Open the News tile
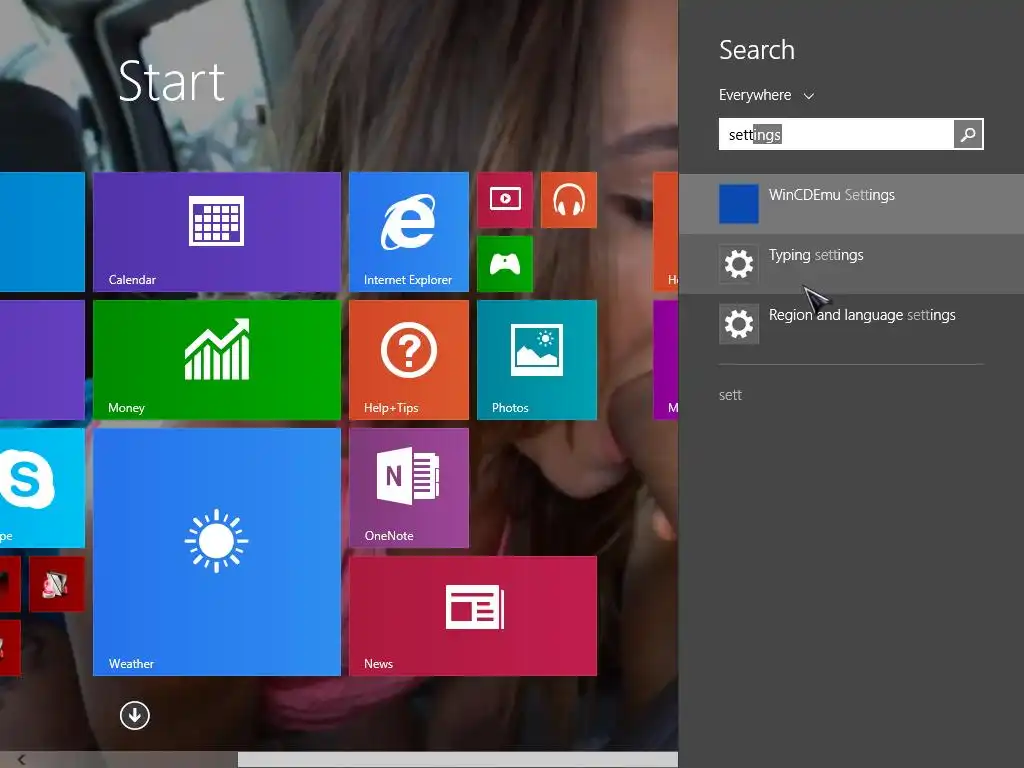This screenshot has height=768, width=1024. tap(473, 616)
